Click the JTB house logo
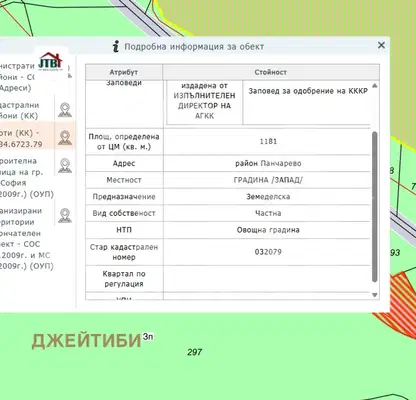The image size is (416, 400). (50, 62)
